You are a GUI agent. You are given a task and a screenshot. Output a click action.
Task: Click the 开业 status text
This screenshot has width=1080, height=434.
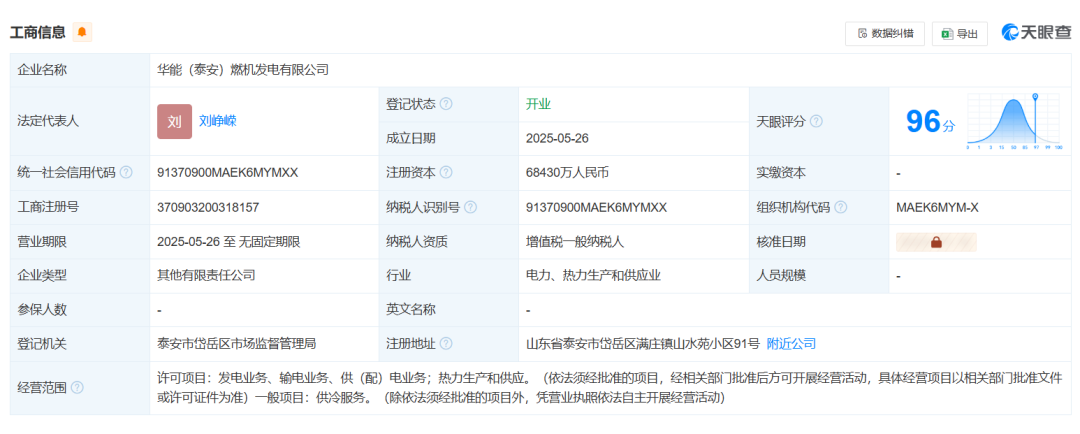539,104
